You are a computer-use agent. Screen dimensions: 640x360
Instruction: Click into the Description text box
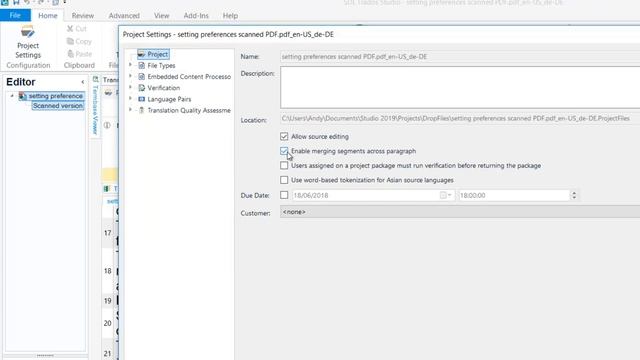pyautogui.click(x=460, y=87)
